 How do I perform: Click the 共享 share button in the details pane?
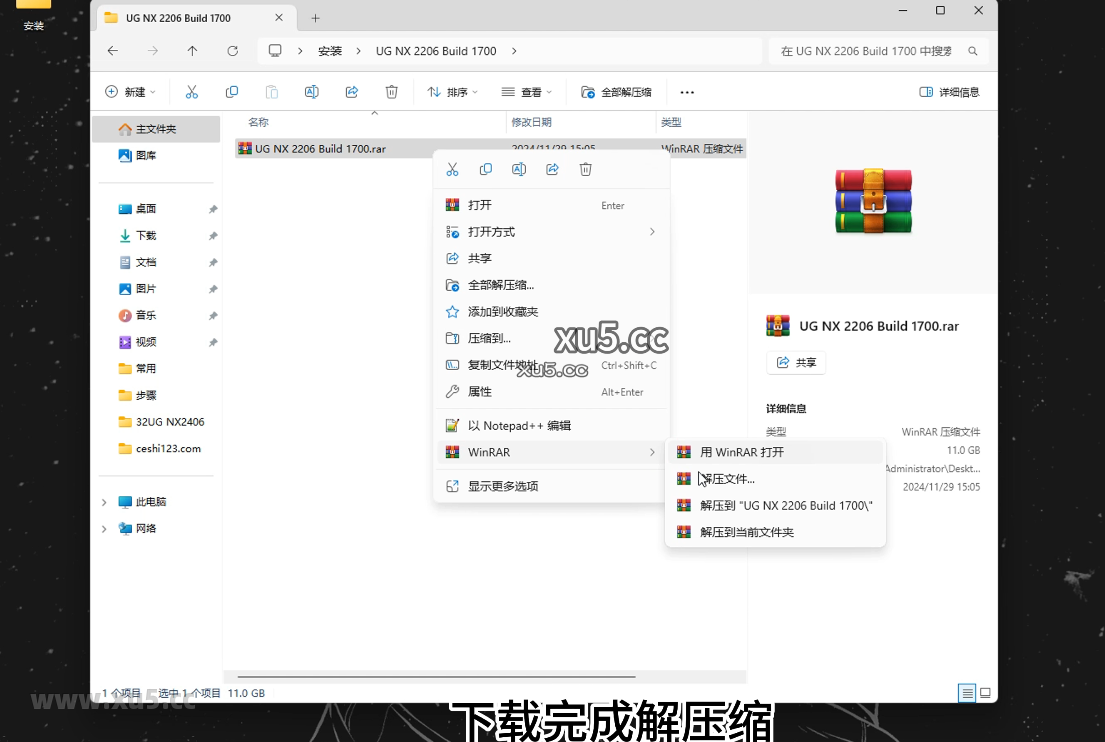(796, 362)
